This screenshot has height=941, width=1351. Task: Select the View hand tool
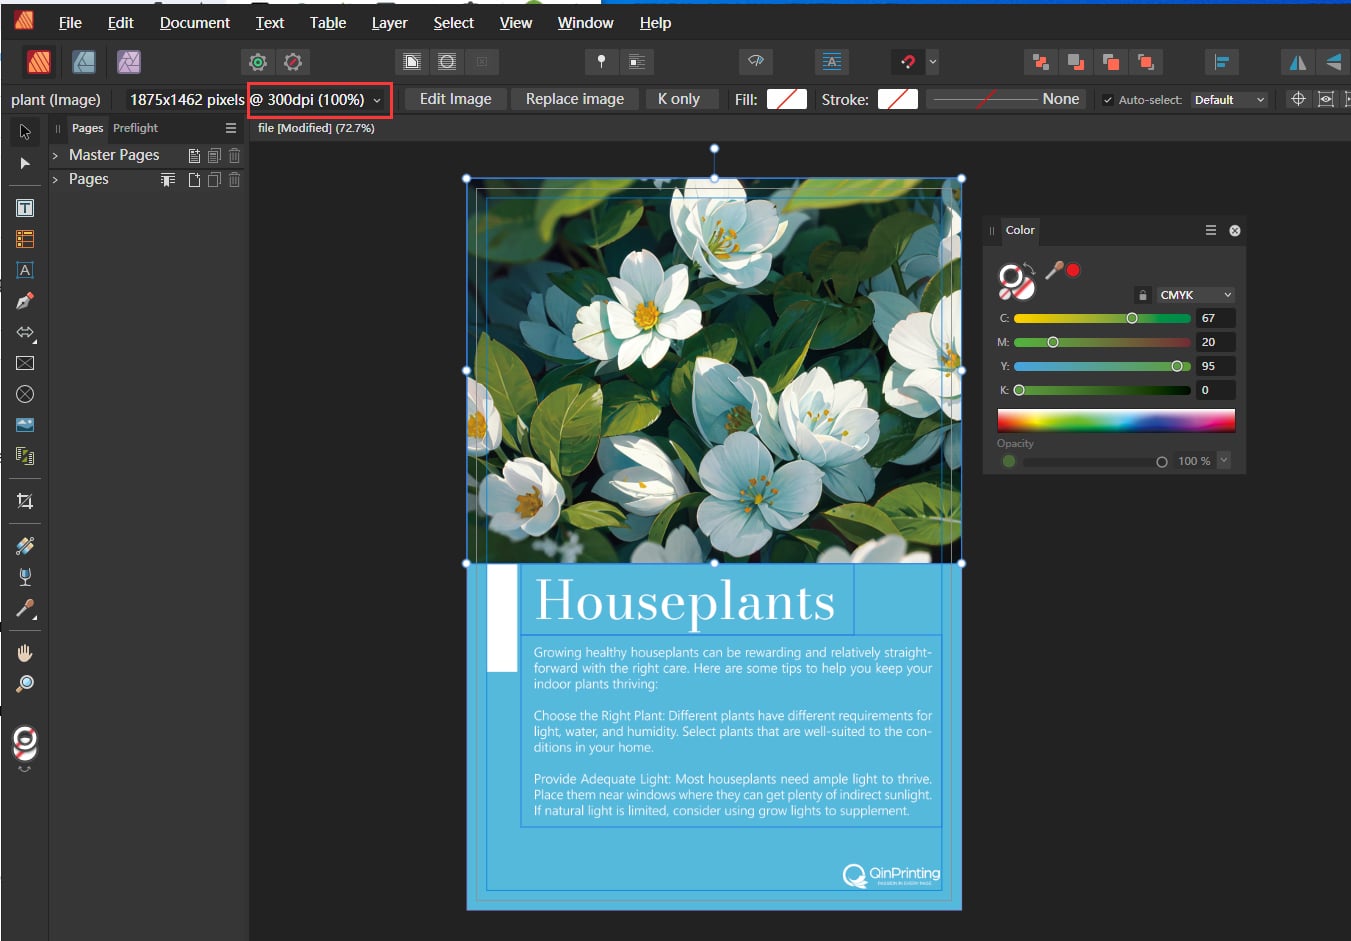pyautogui.click(x=25, y=653)
